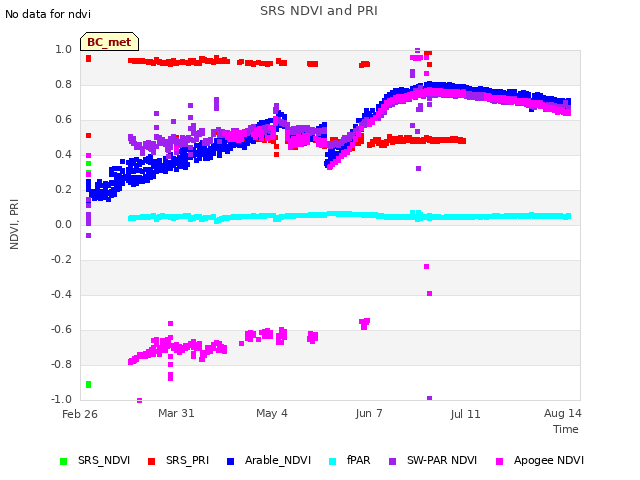Click the purple outlier point at -1.0

coord(429,398)
